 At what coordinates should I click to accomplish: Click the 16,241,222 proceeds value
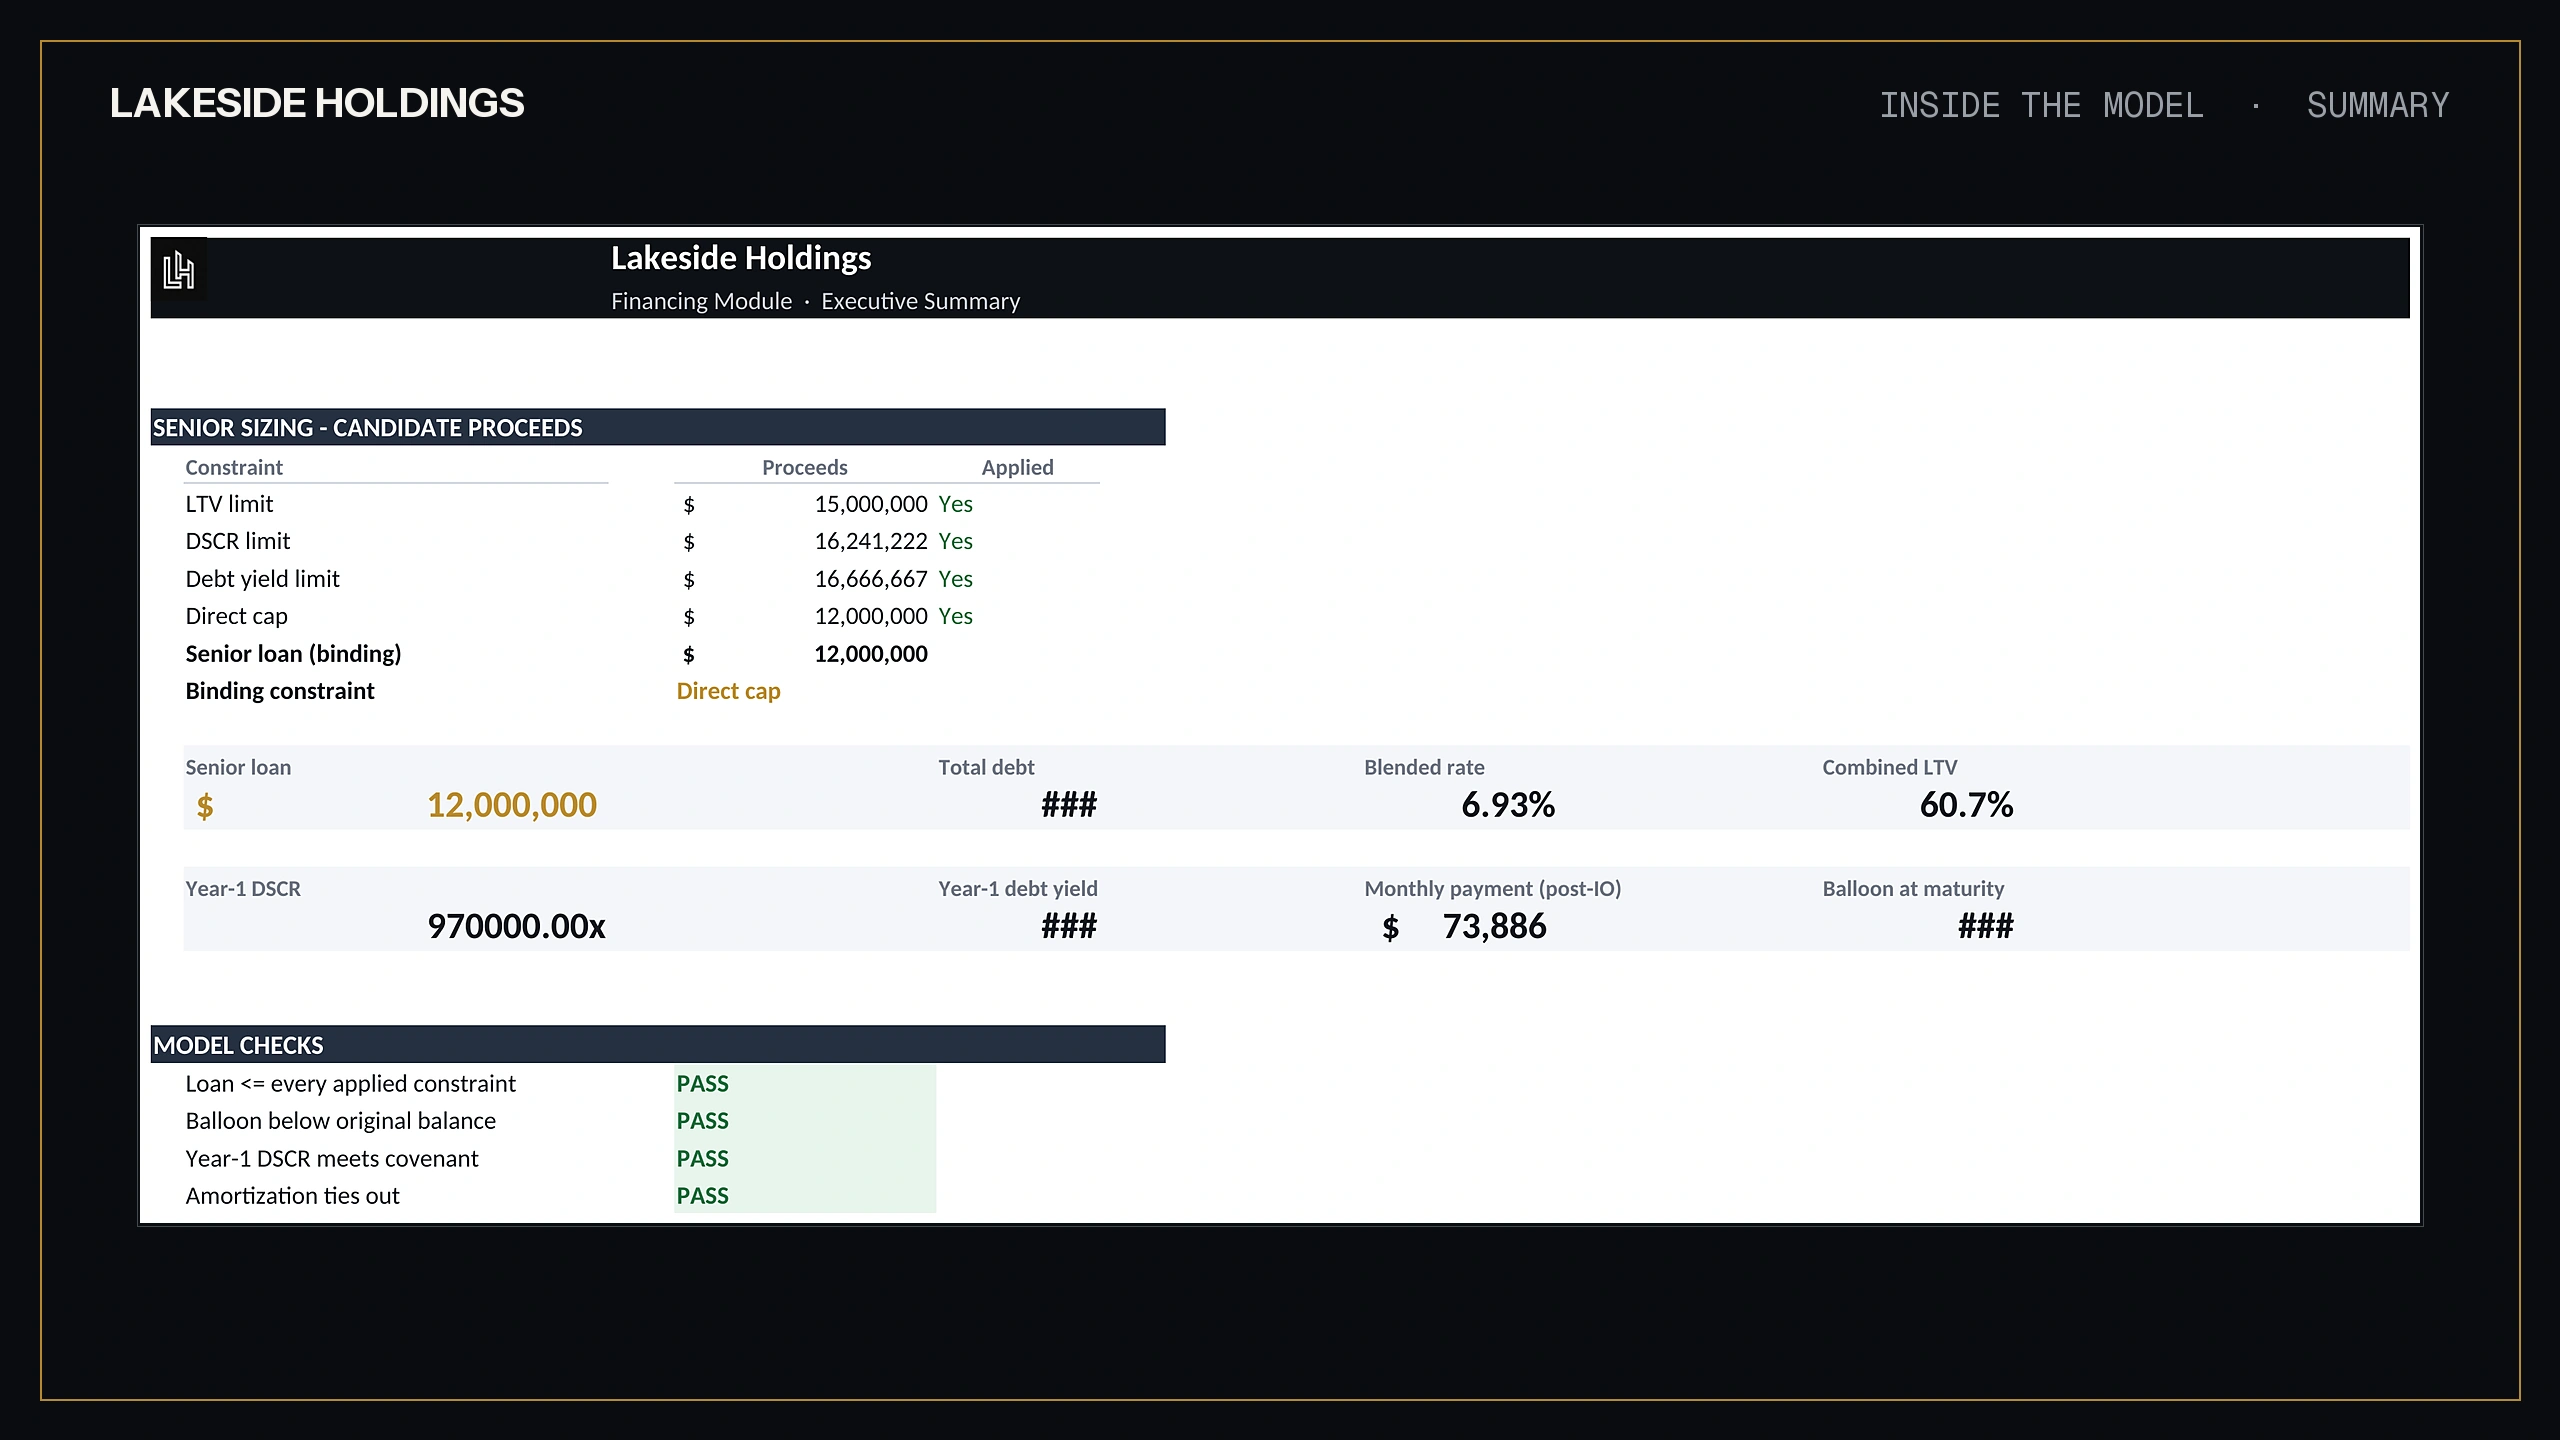click(x=871, y=541)
